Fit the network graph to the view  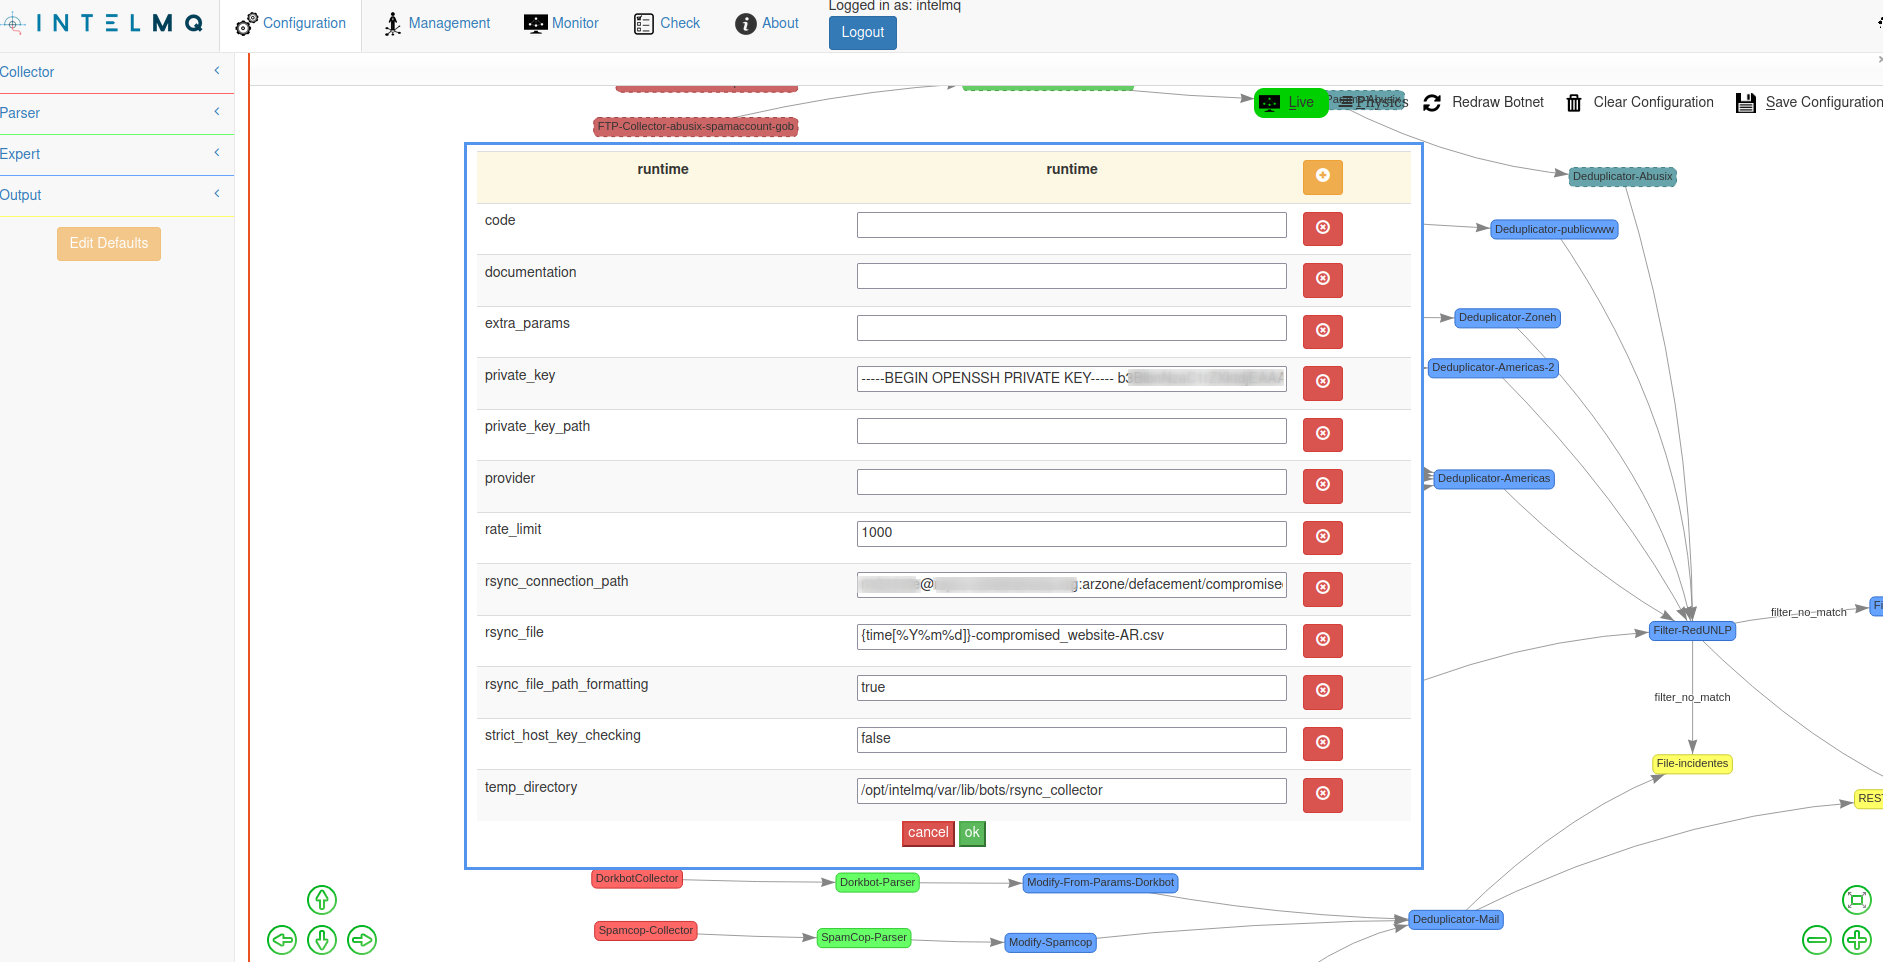(x=1856, y=900)
